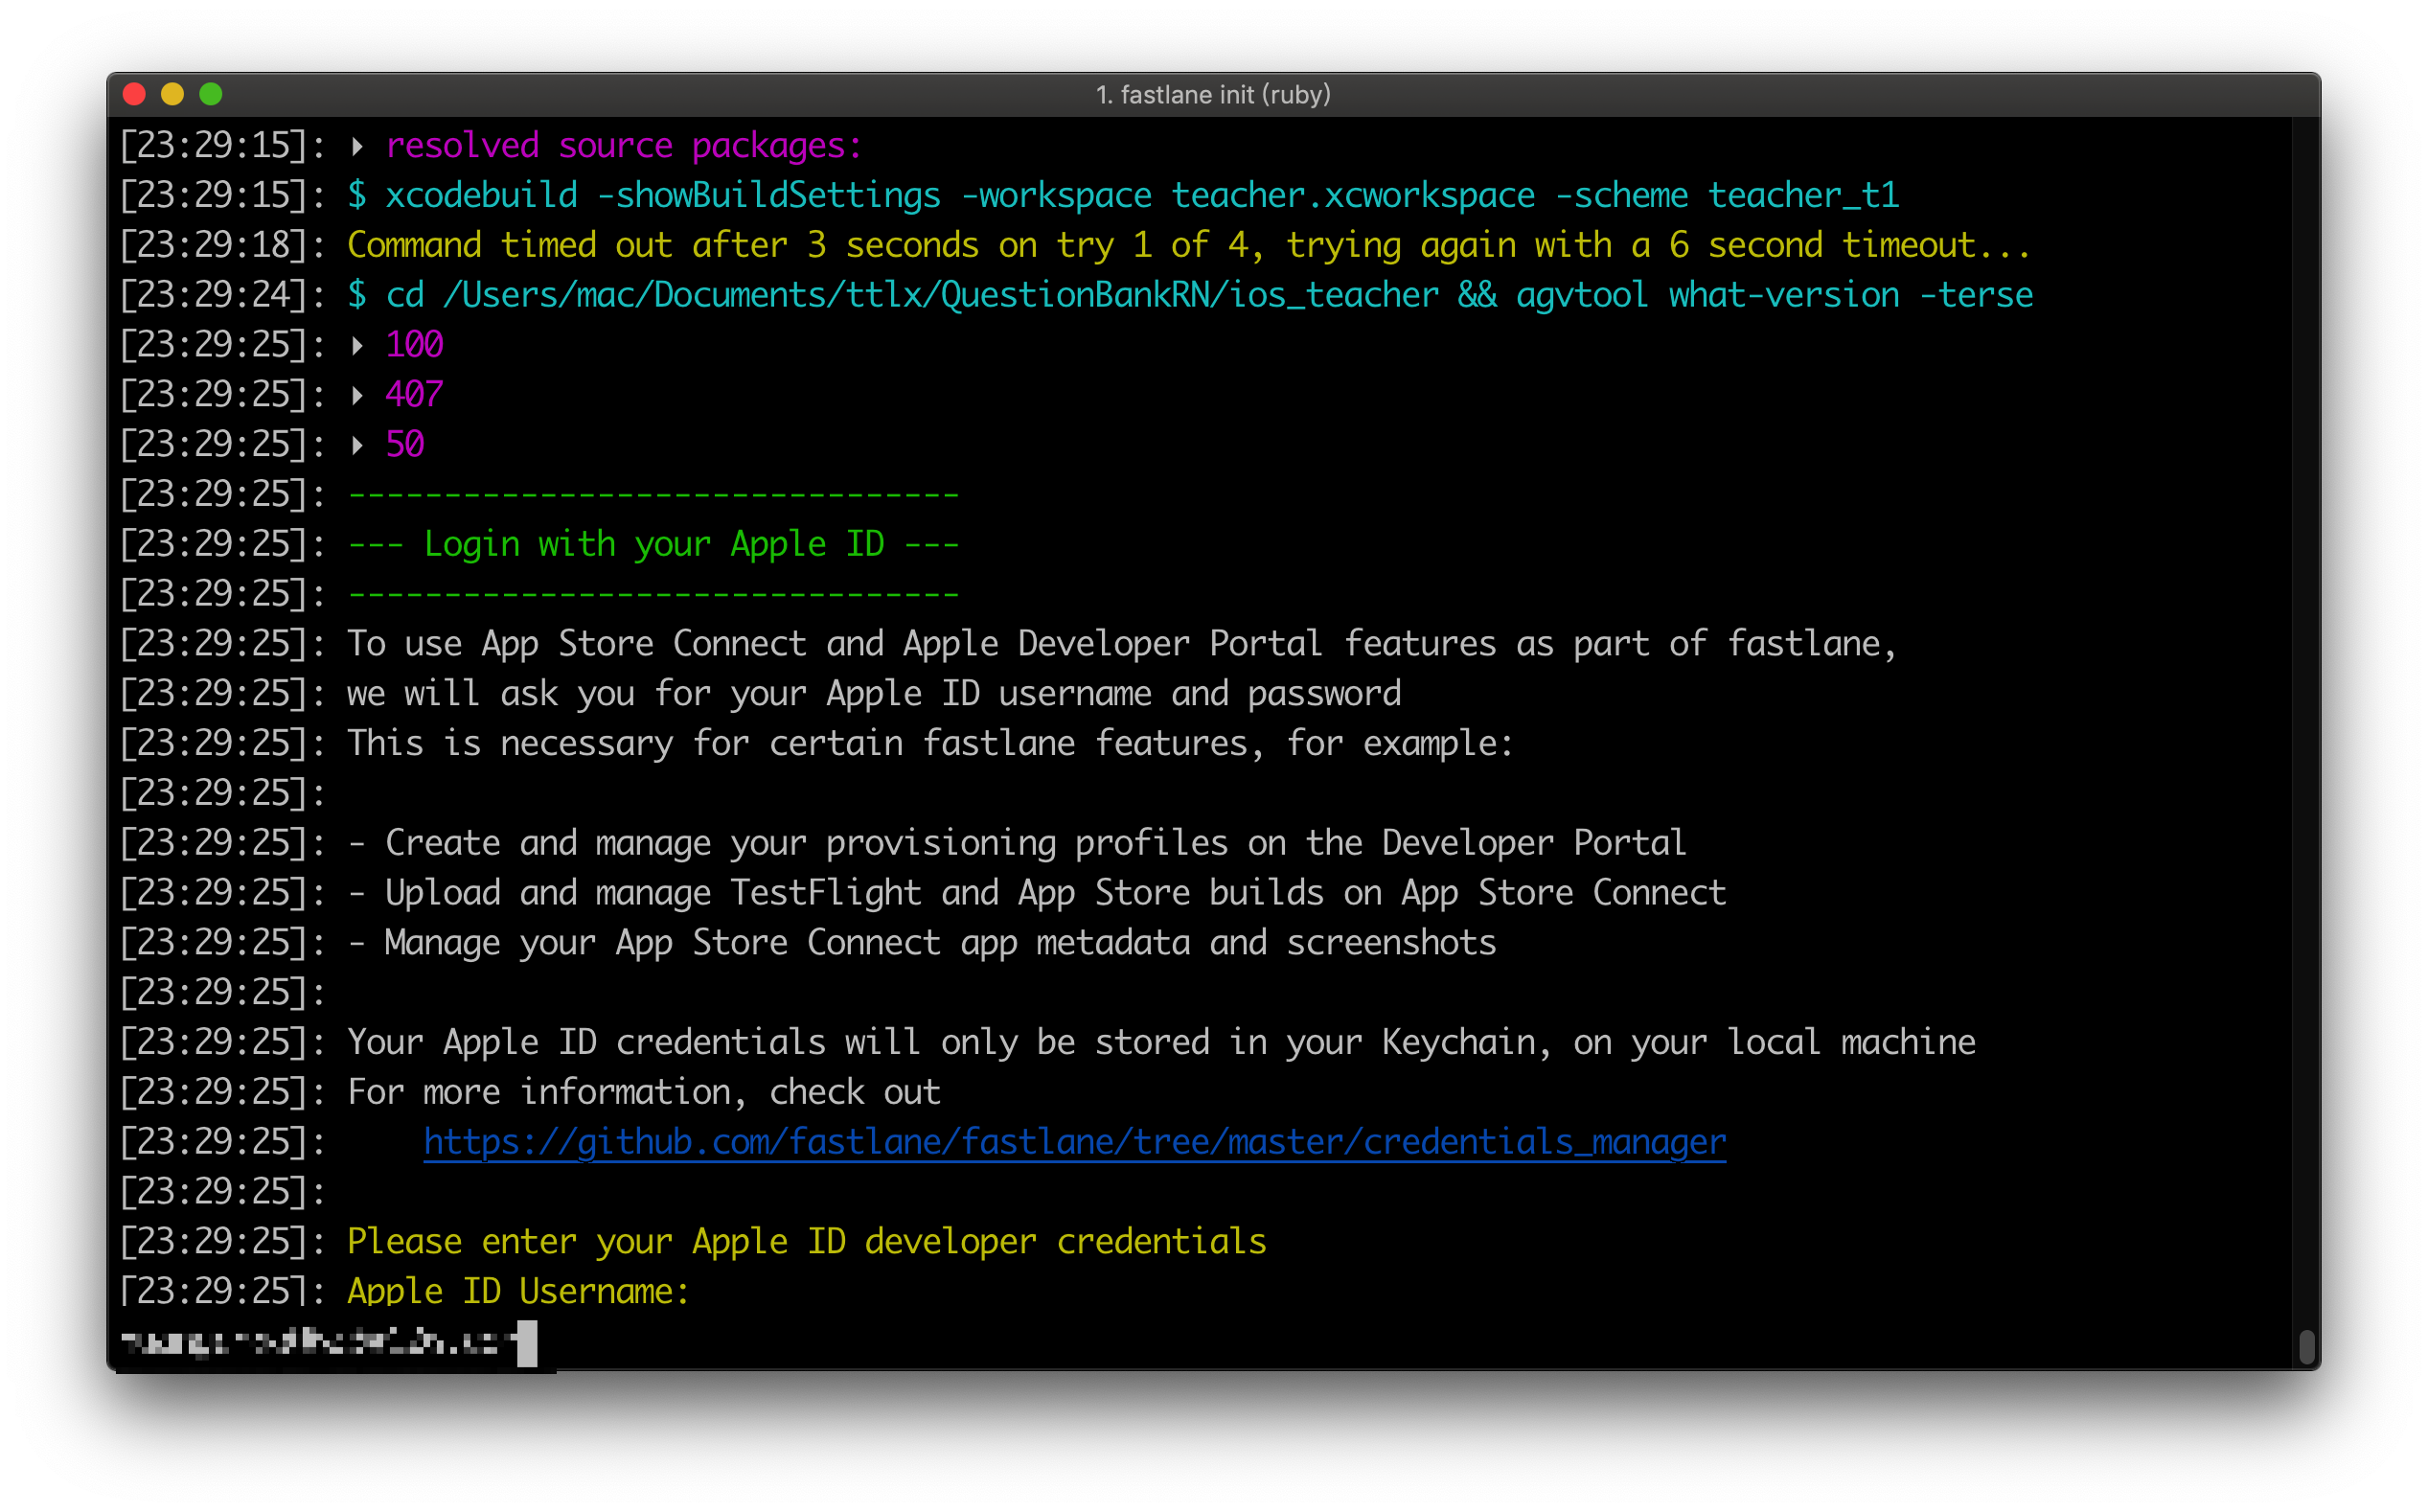The height and width of the screenshot is (1512, 2428).
Task: Click 'Manage your App Store Connect app metadata' line
Action: click(922, 943)
